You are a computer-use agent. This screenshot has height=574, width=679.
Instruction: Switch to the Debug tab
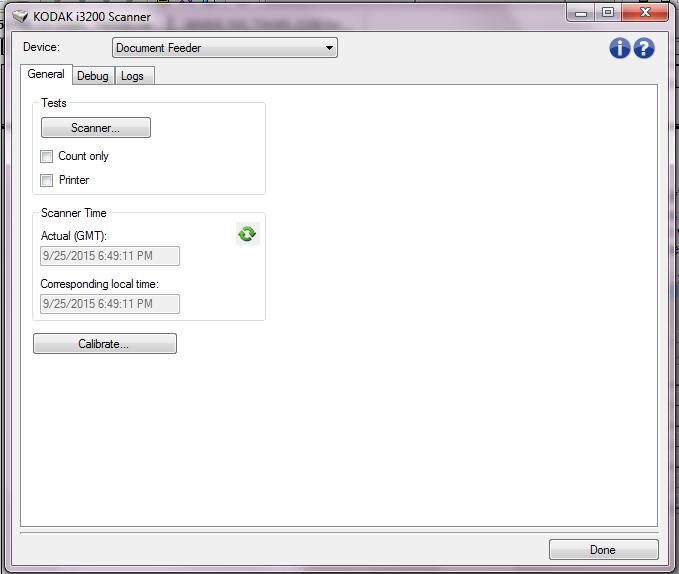(93, 76)
